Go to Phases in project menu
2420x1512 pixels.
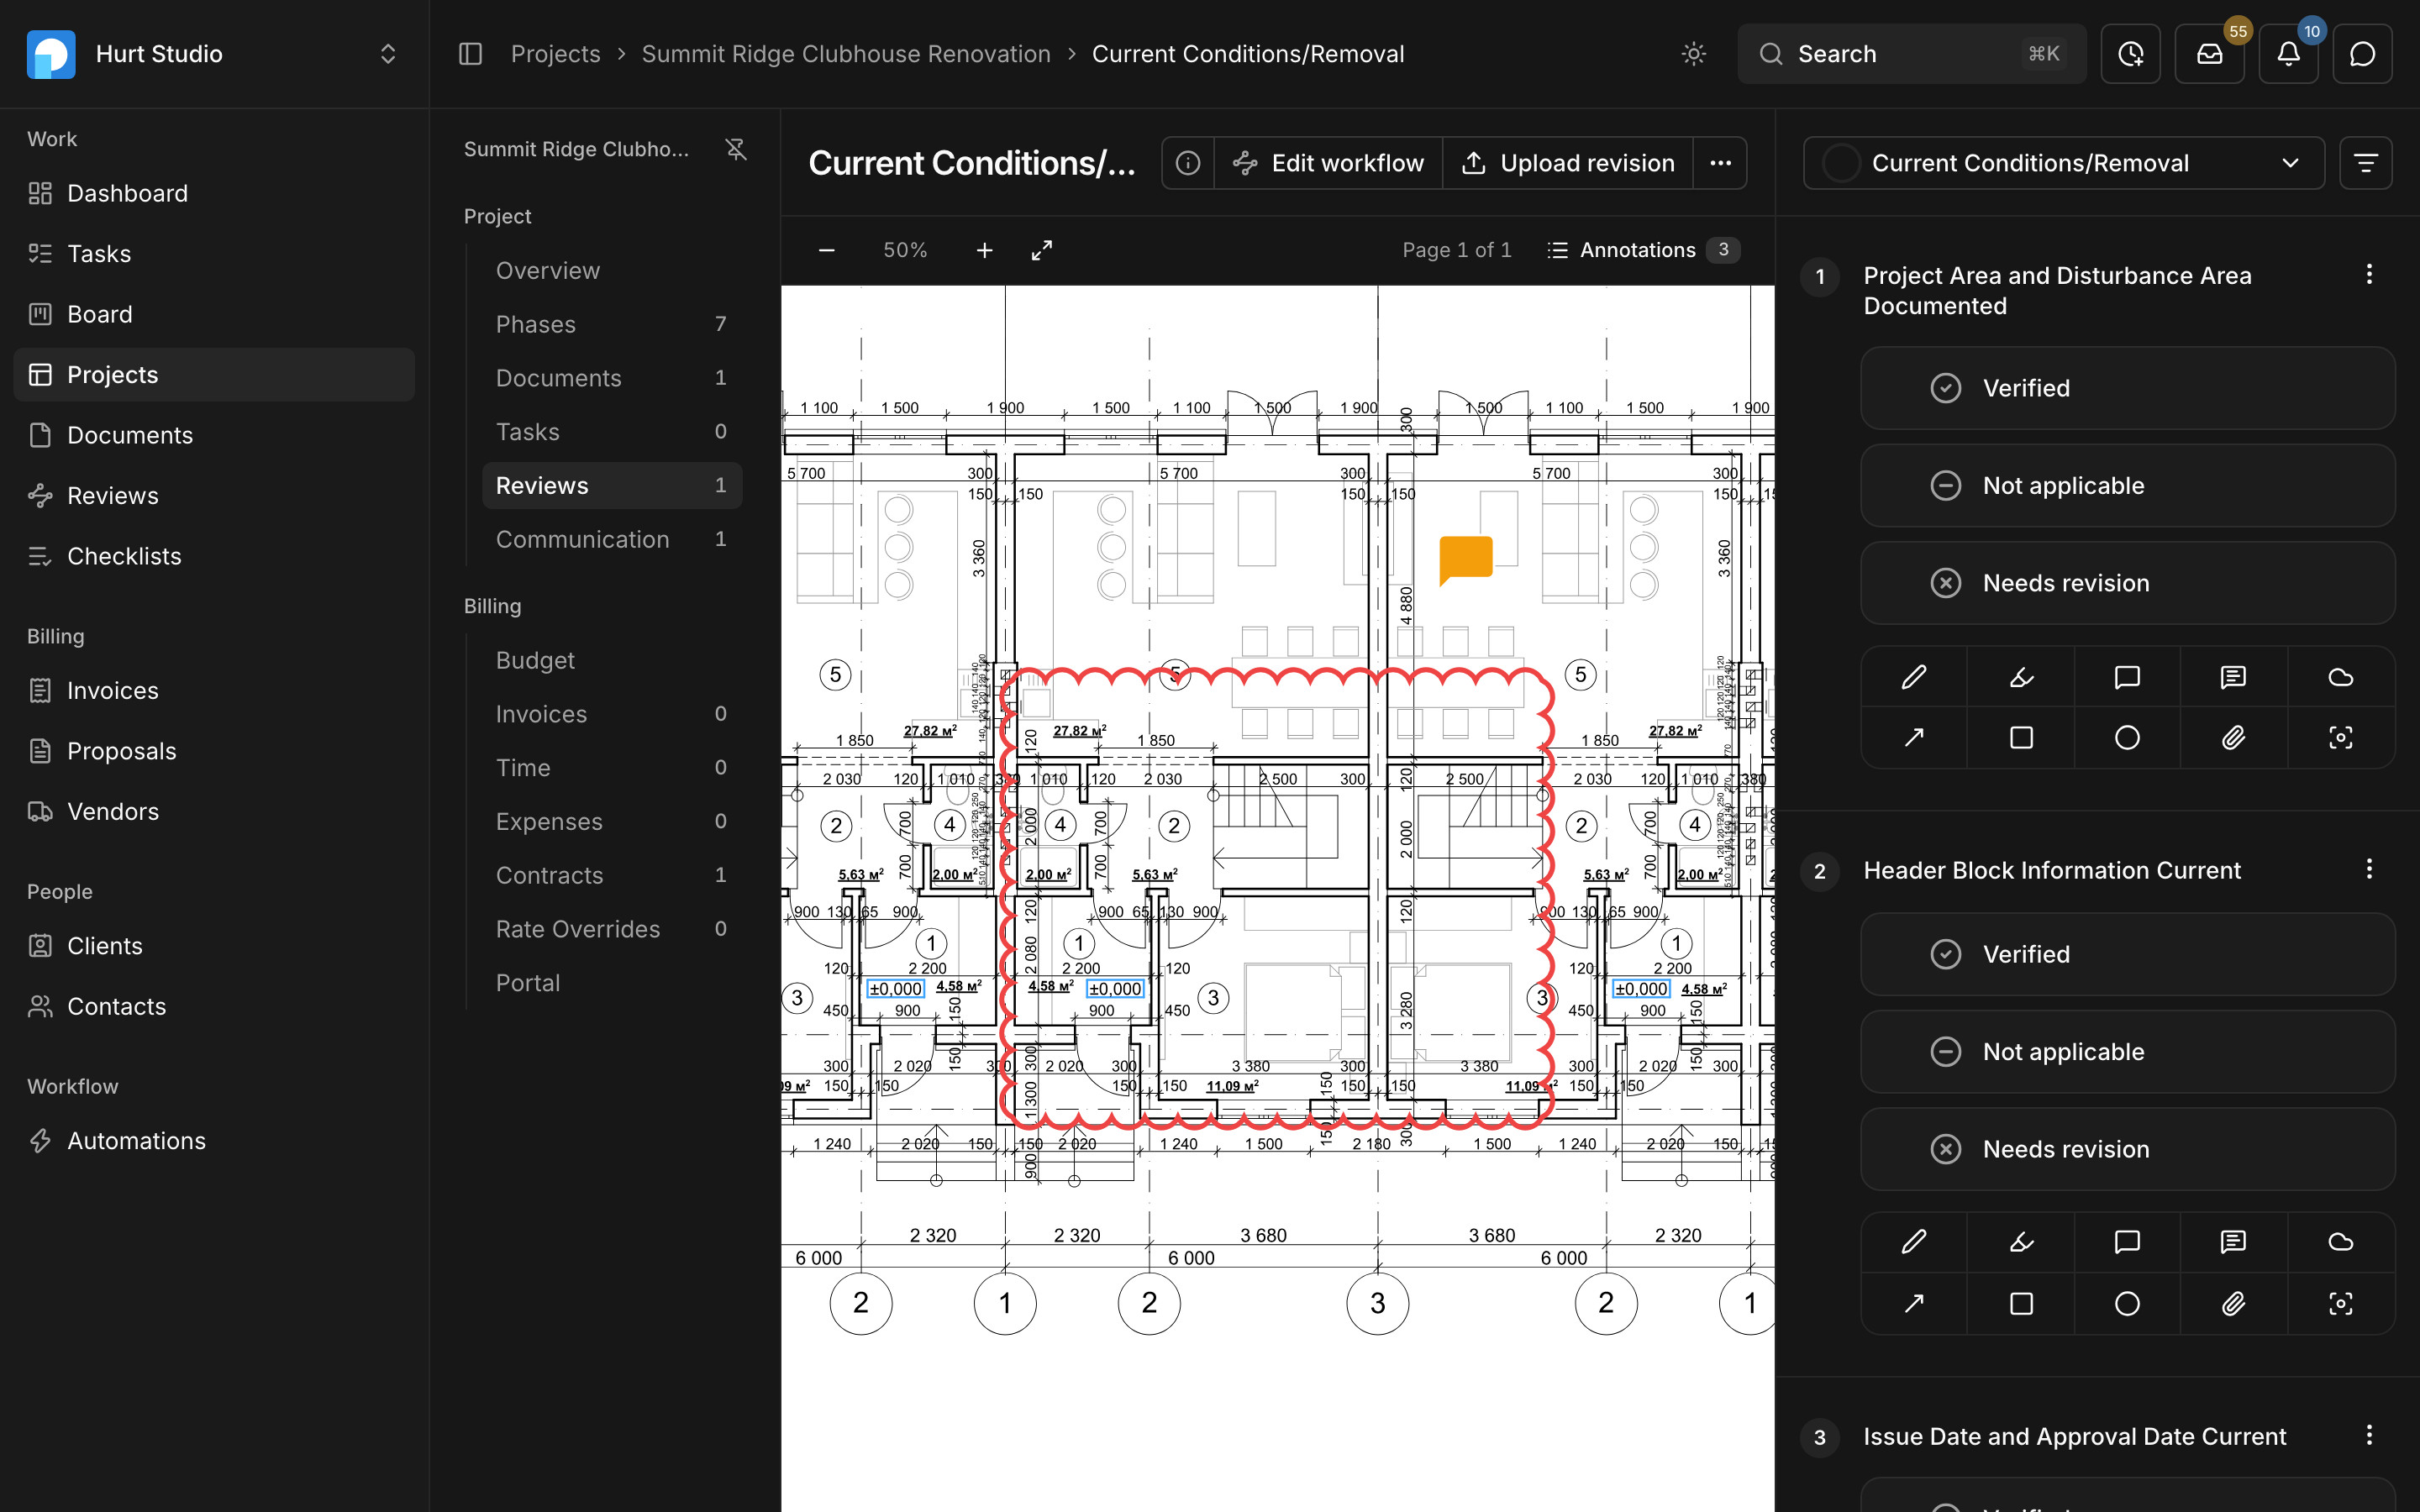[612, 324]
